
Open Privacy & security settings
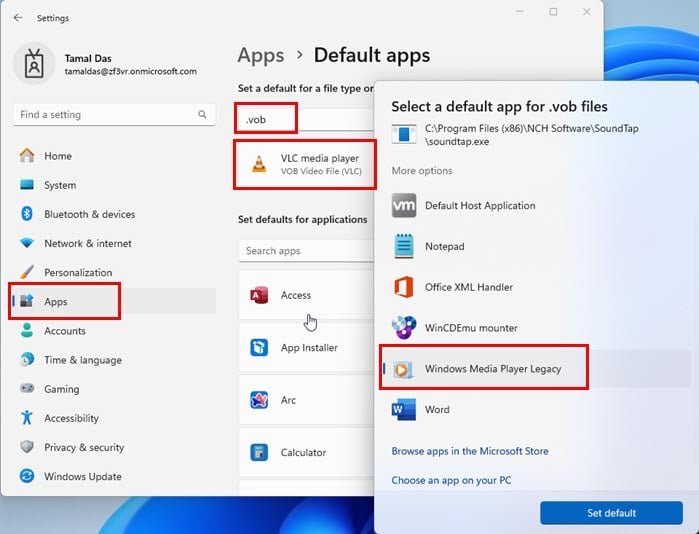click(x=84, y=447)
